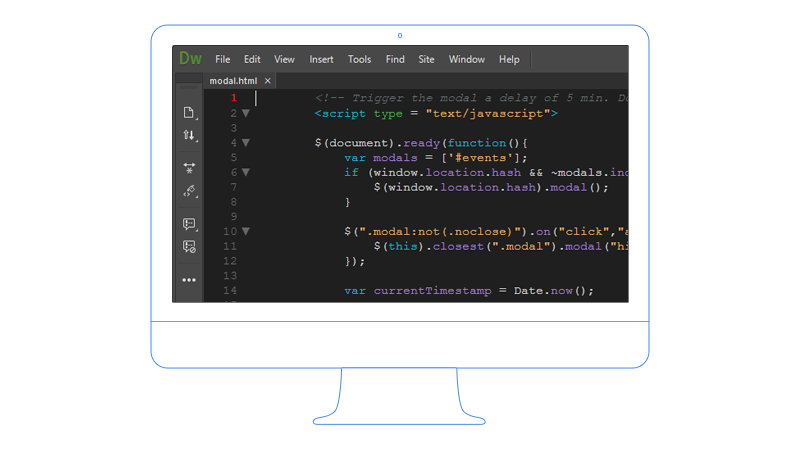
Task: Click the 'script' tag name on line 2
Action: 343,114
